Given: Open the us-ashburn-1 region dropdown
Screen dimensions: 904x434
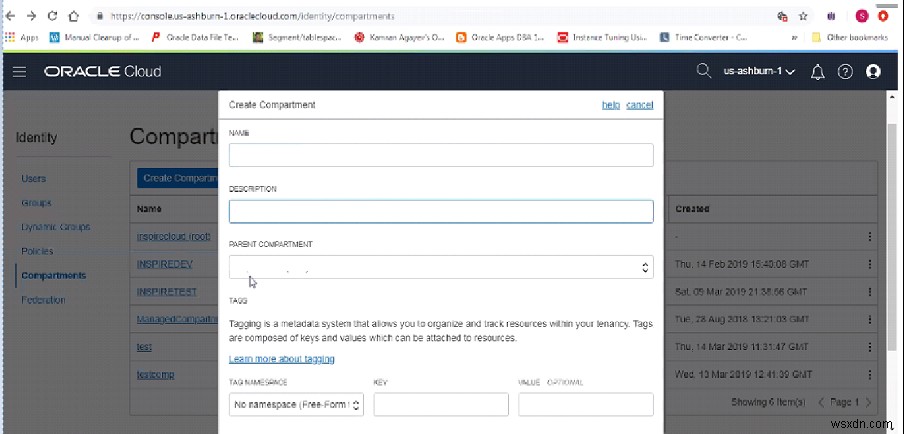Looking at the screenshot, I should 759,71.
